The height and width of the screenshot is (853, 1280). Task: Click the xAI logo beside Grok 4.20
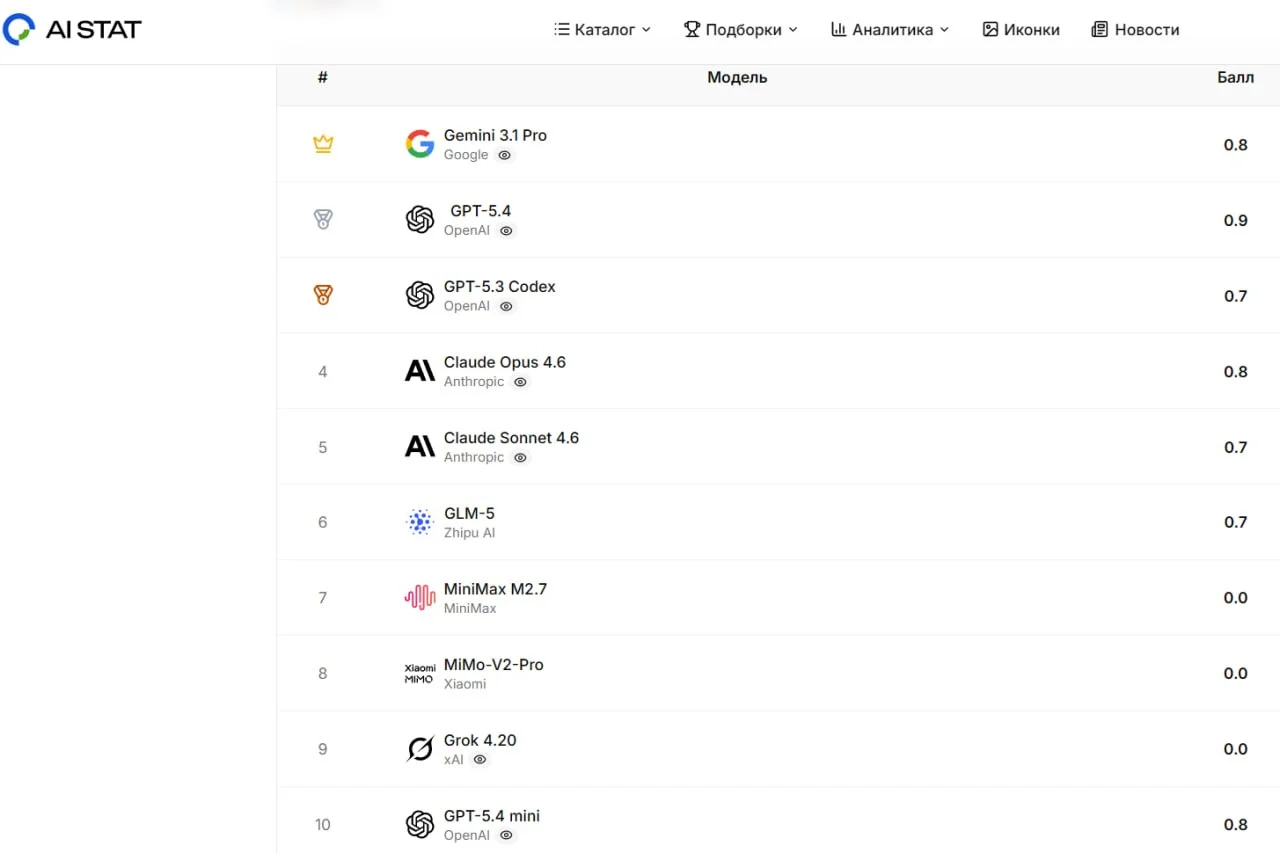coord(420,749)
